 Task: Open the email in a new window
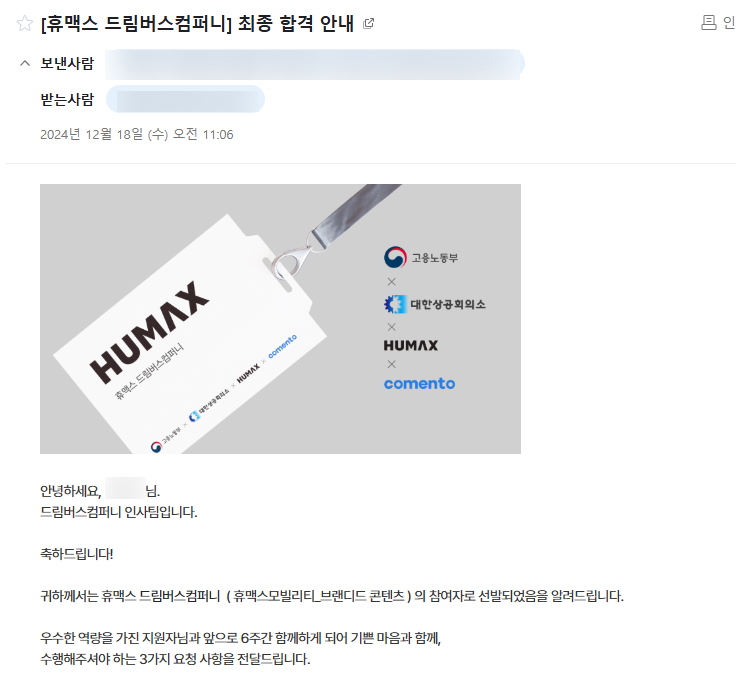[x=368, y=23]
